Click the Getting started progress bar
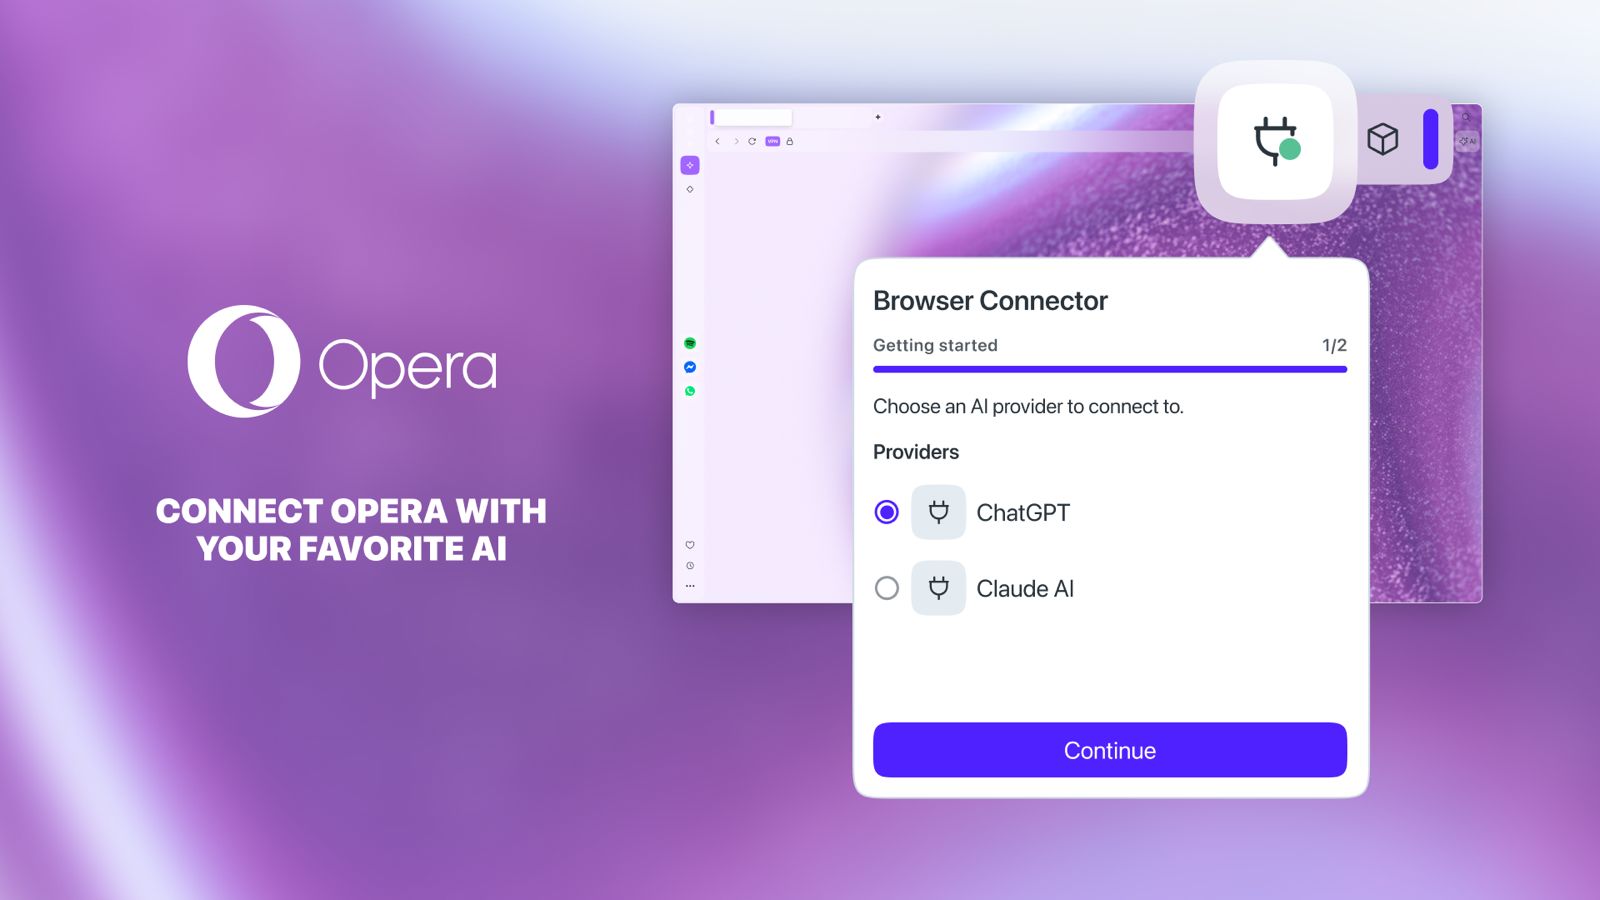Viewport: 1600px width, 900px height. (1110, 369)
